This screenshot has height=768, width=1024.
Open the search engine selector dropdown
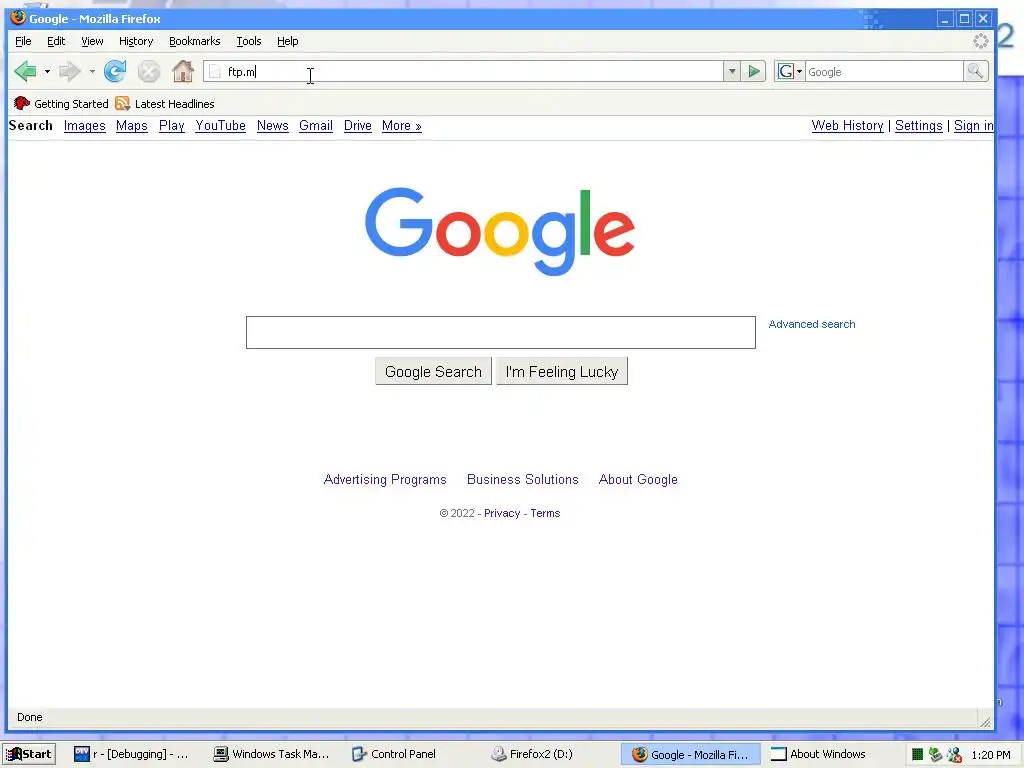(789, 71)
